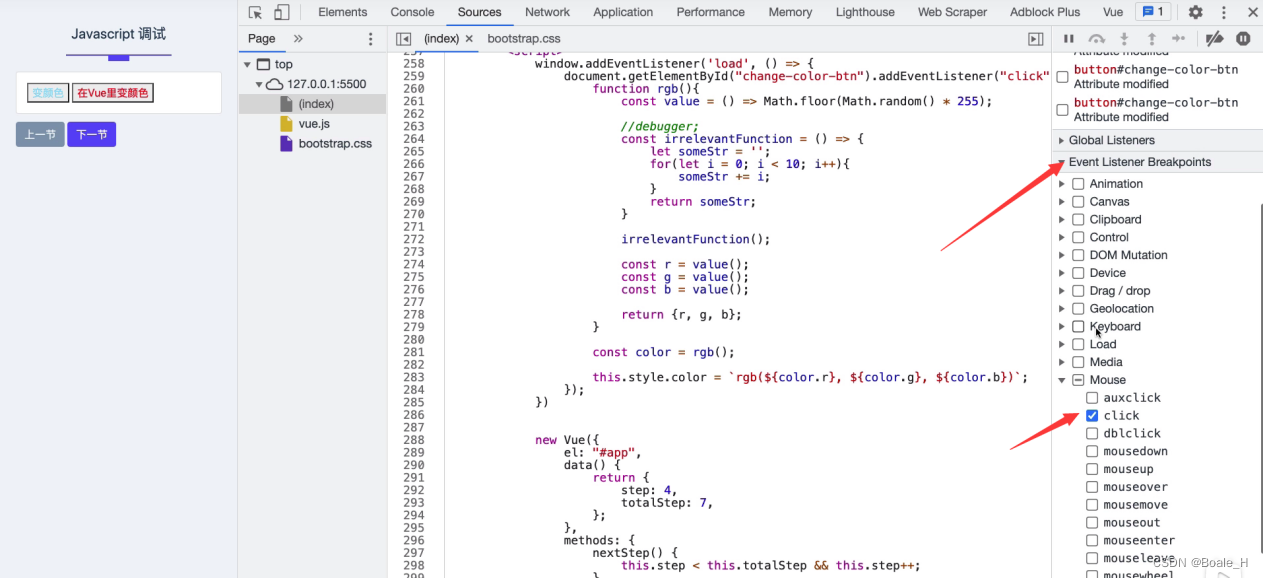The image size is (1263, 578).
Task: Collapse the 127.0.0.1:5500 tree node
Action: [259, 84]
